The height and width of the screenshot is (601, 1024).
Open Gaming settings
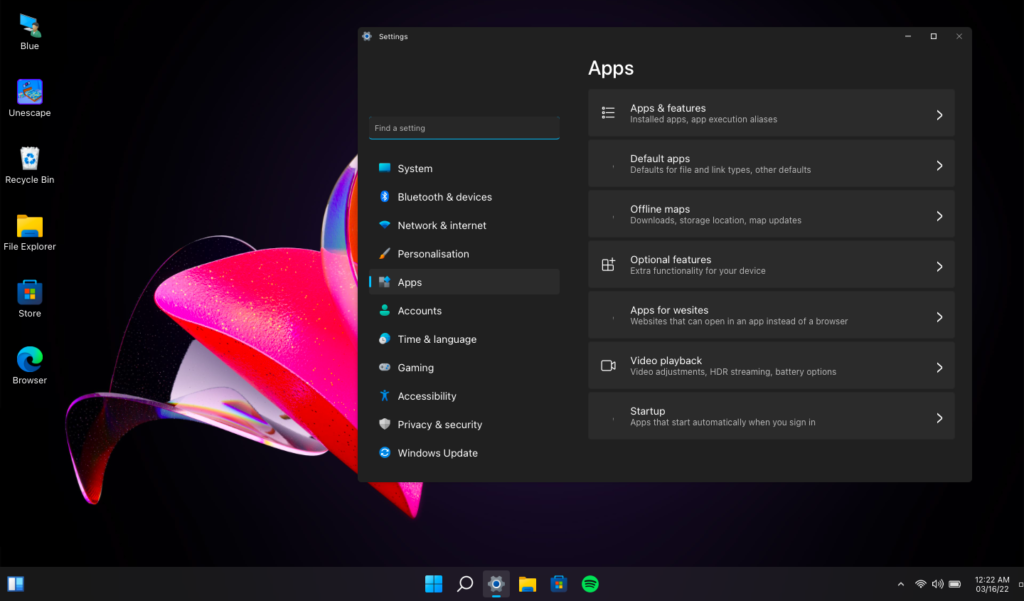[464, 368]
